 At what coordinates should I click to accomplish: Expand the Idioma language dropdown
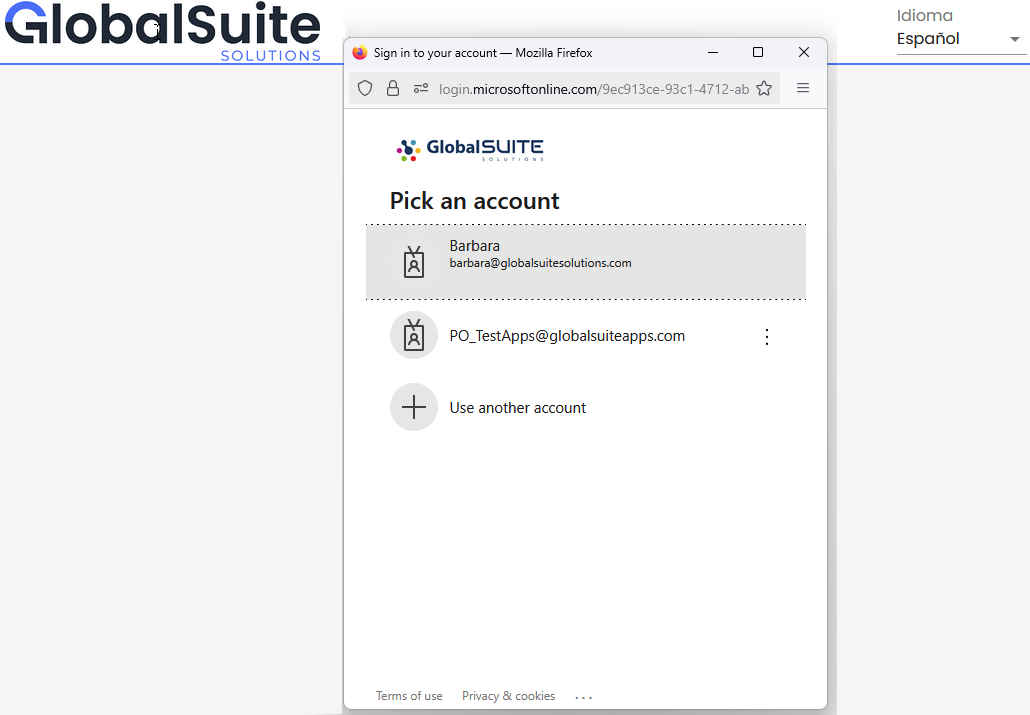pyautogui.click(x=961, y=39)
